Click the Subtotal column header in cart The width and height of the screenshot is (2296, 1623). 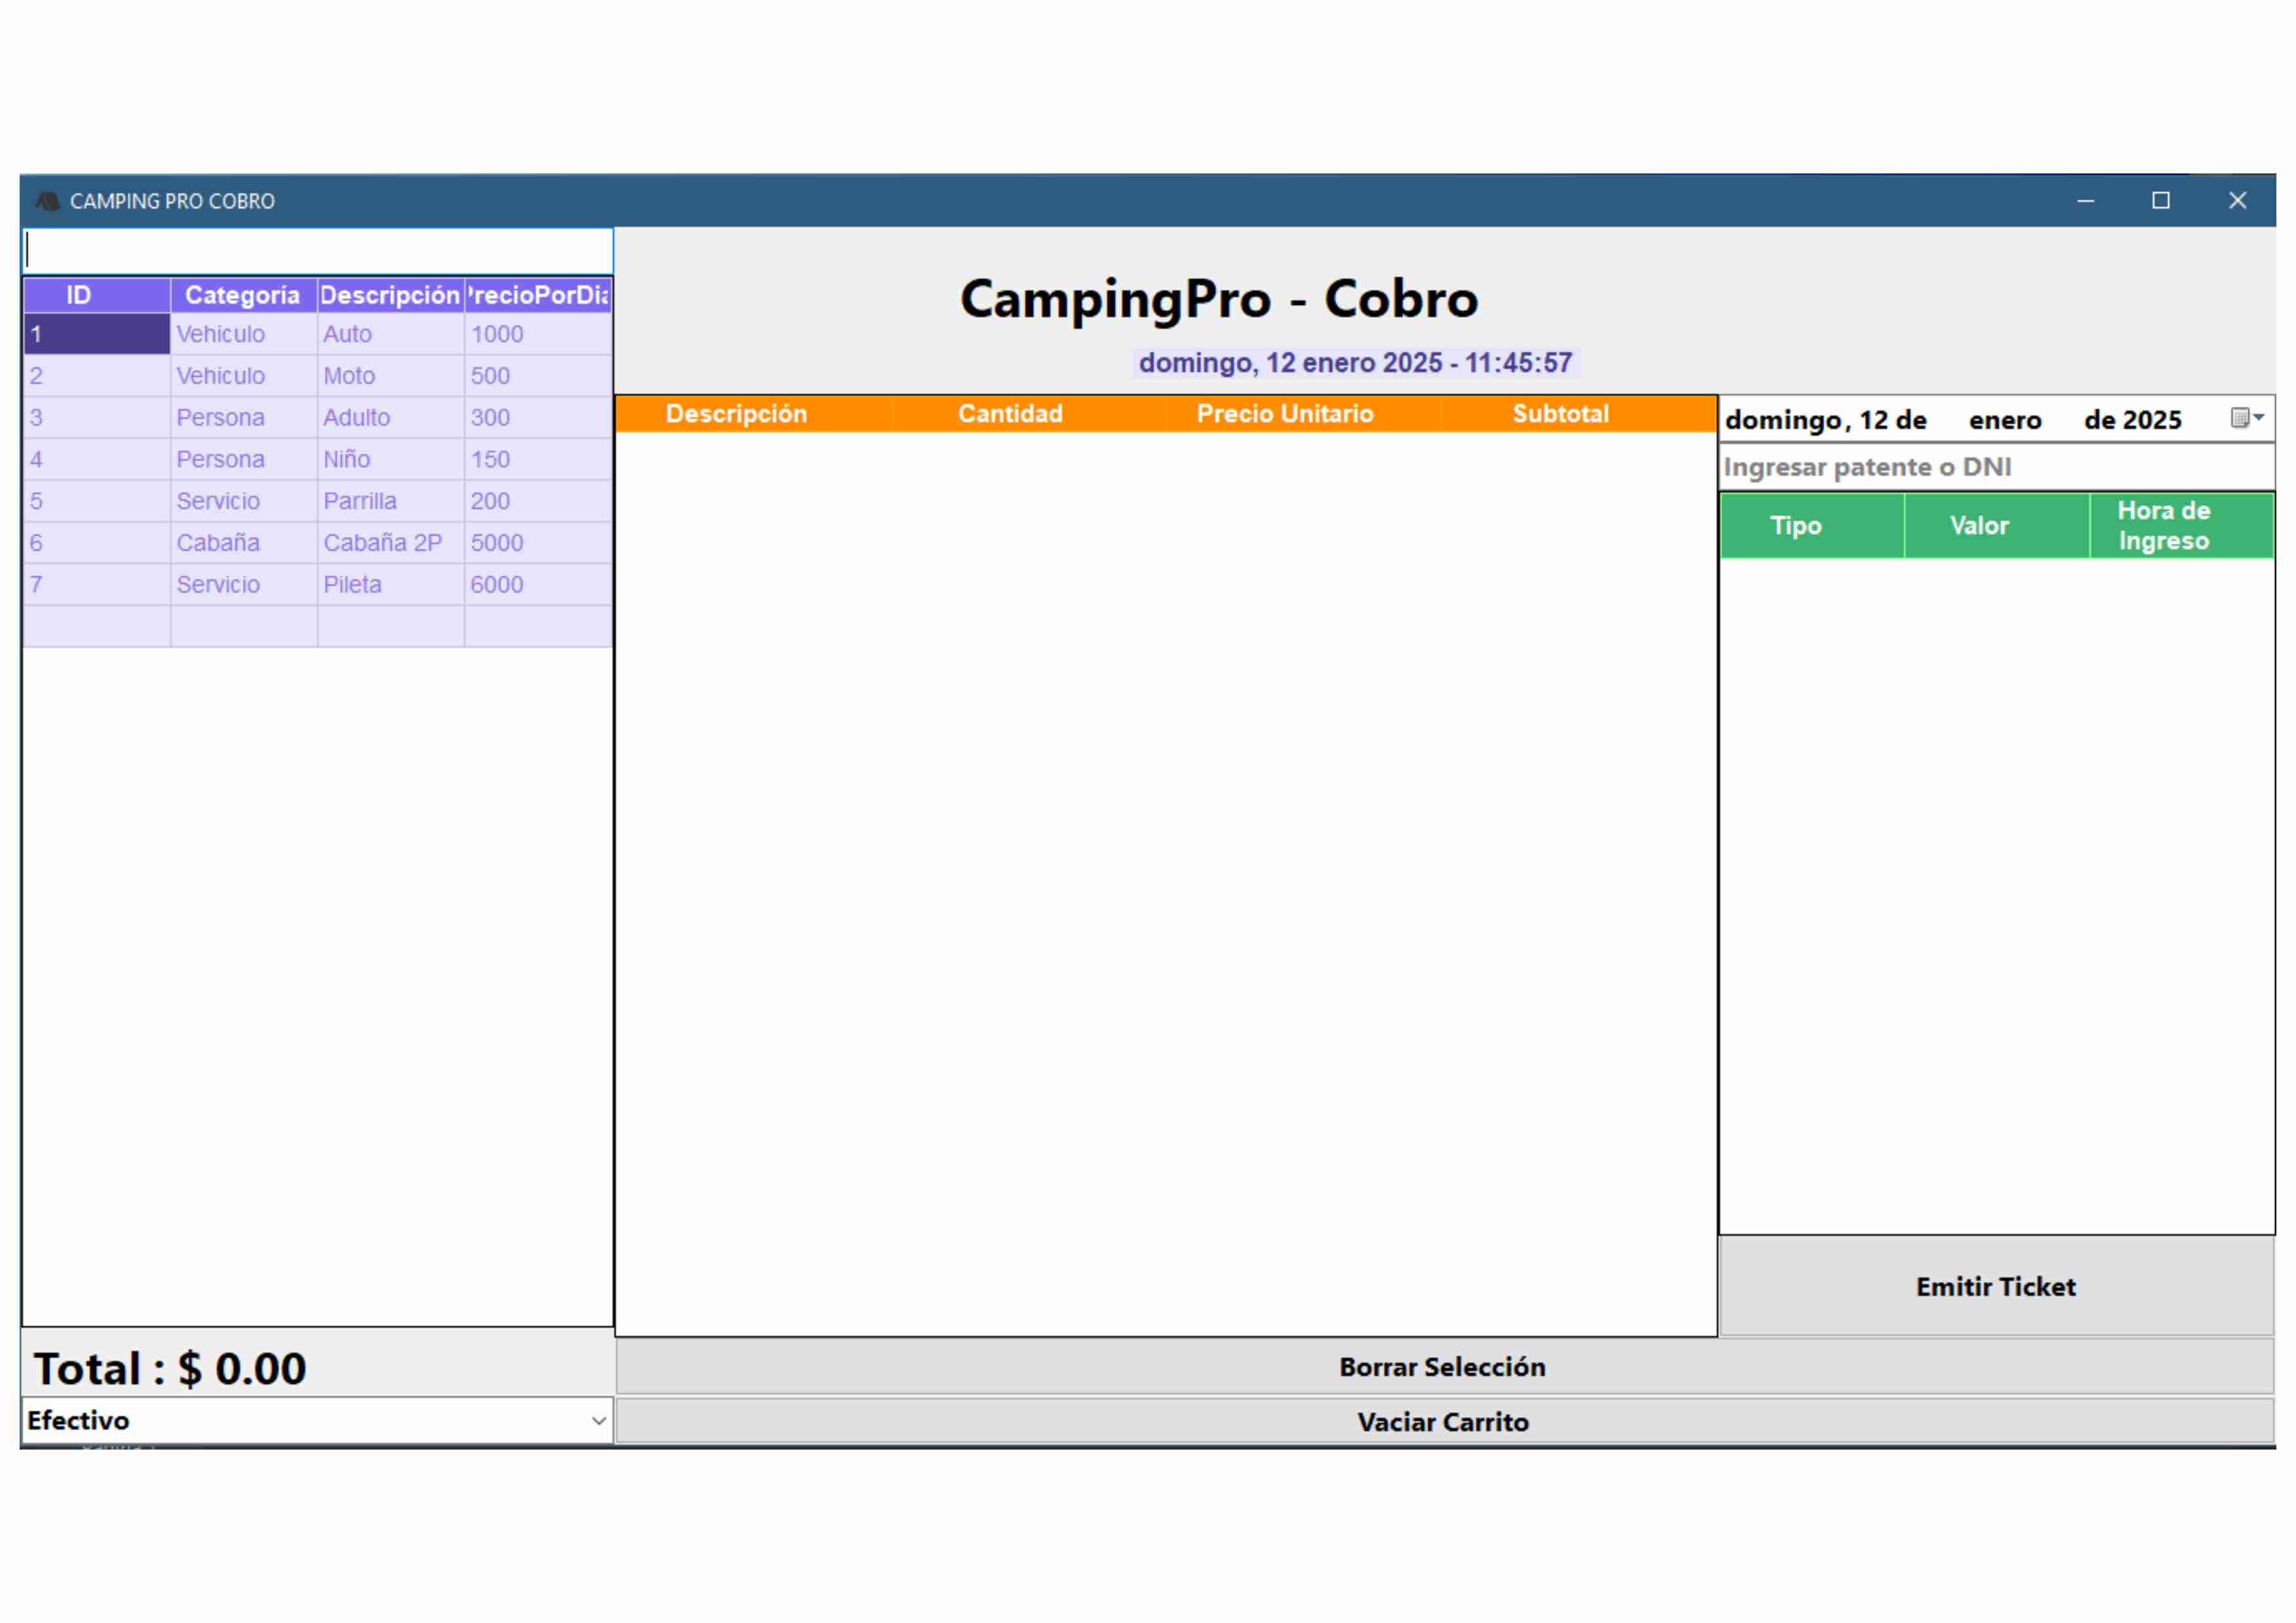(x=1560, y=414)
